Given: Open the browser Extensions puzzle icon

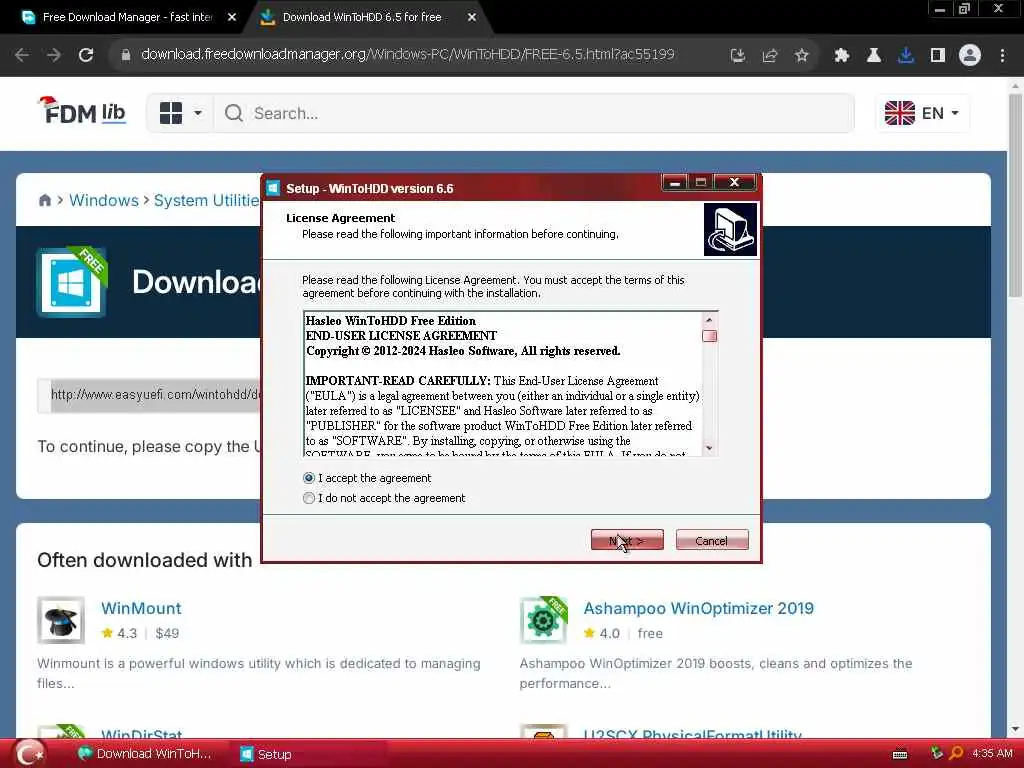Looking at the screenshot, I should (842, 56).
